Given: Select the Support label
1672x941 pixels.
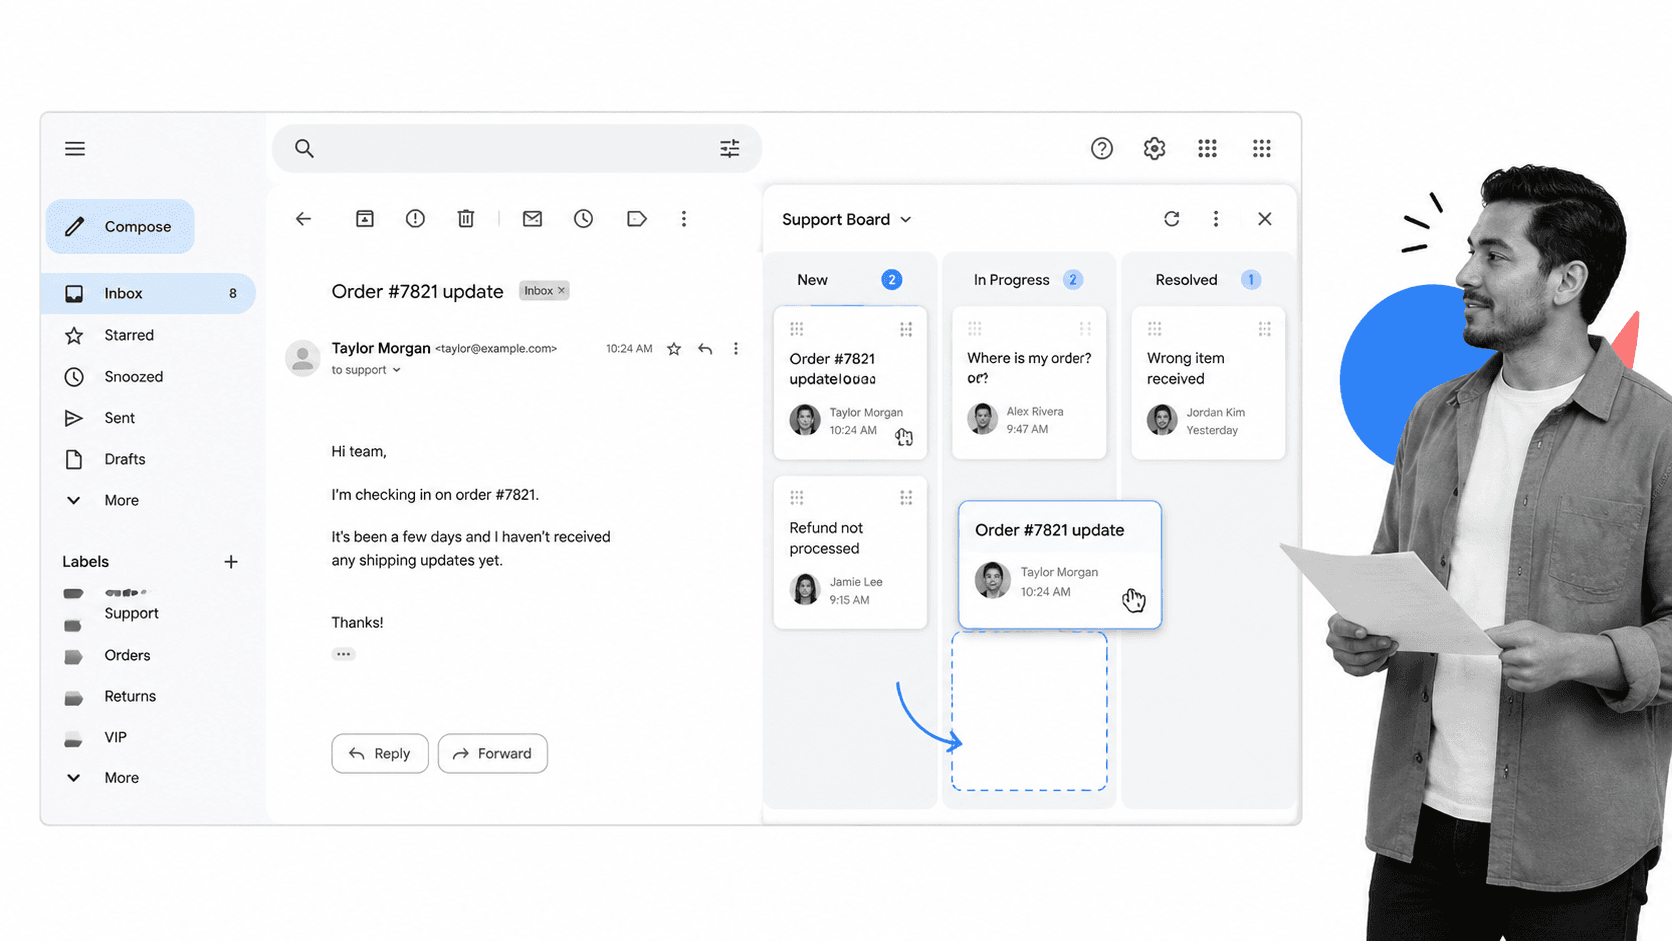Looking at the screenshot, I should pos(131,614).
